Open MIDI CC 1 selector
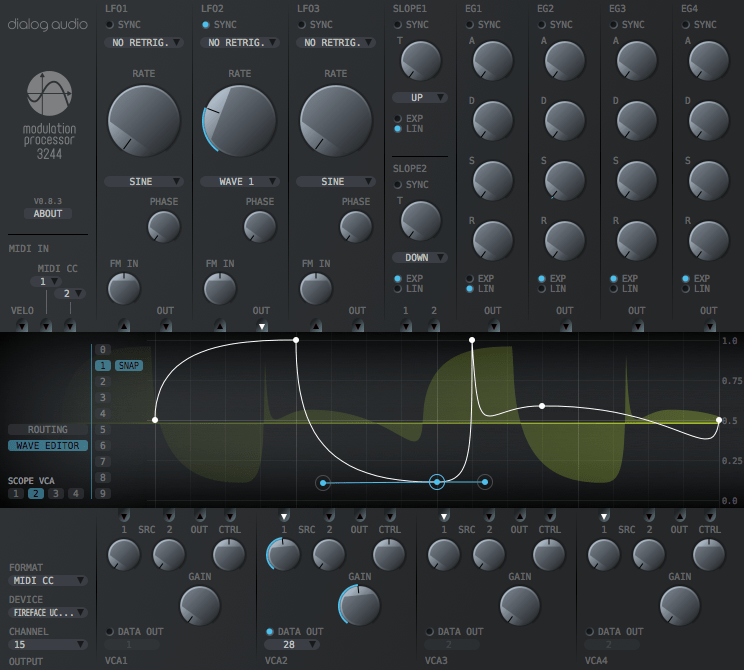 (46, 281)
